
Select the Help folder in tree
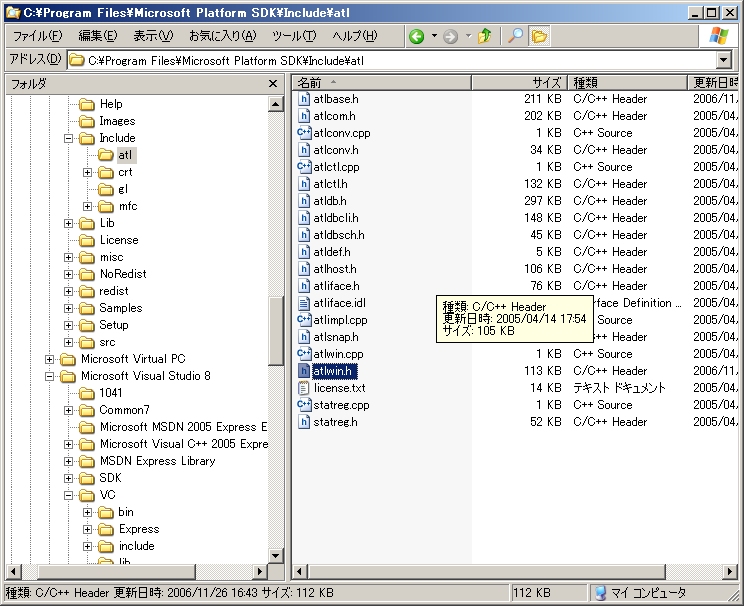pos(111,104)
